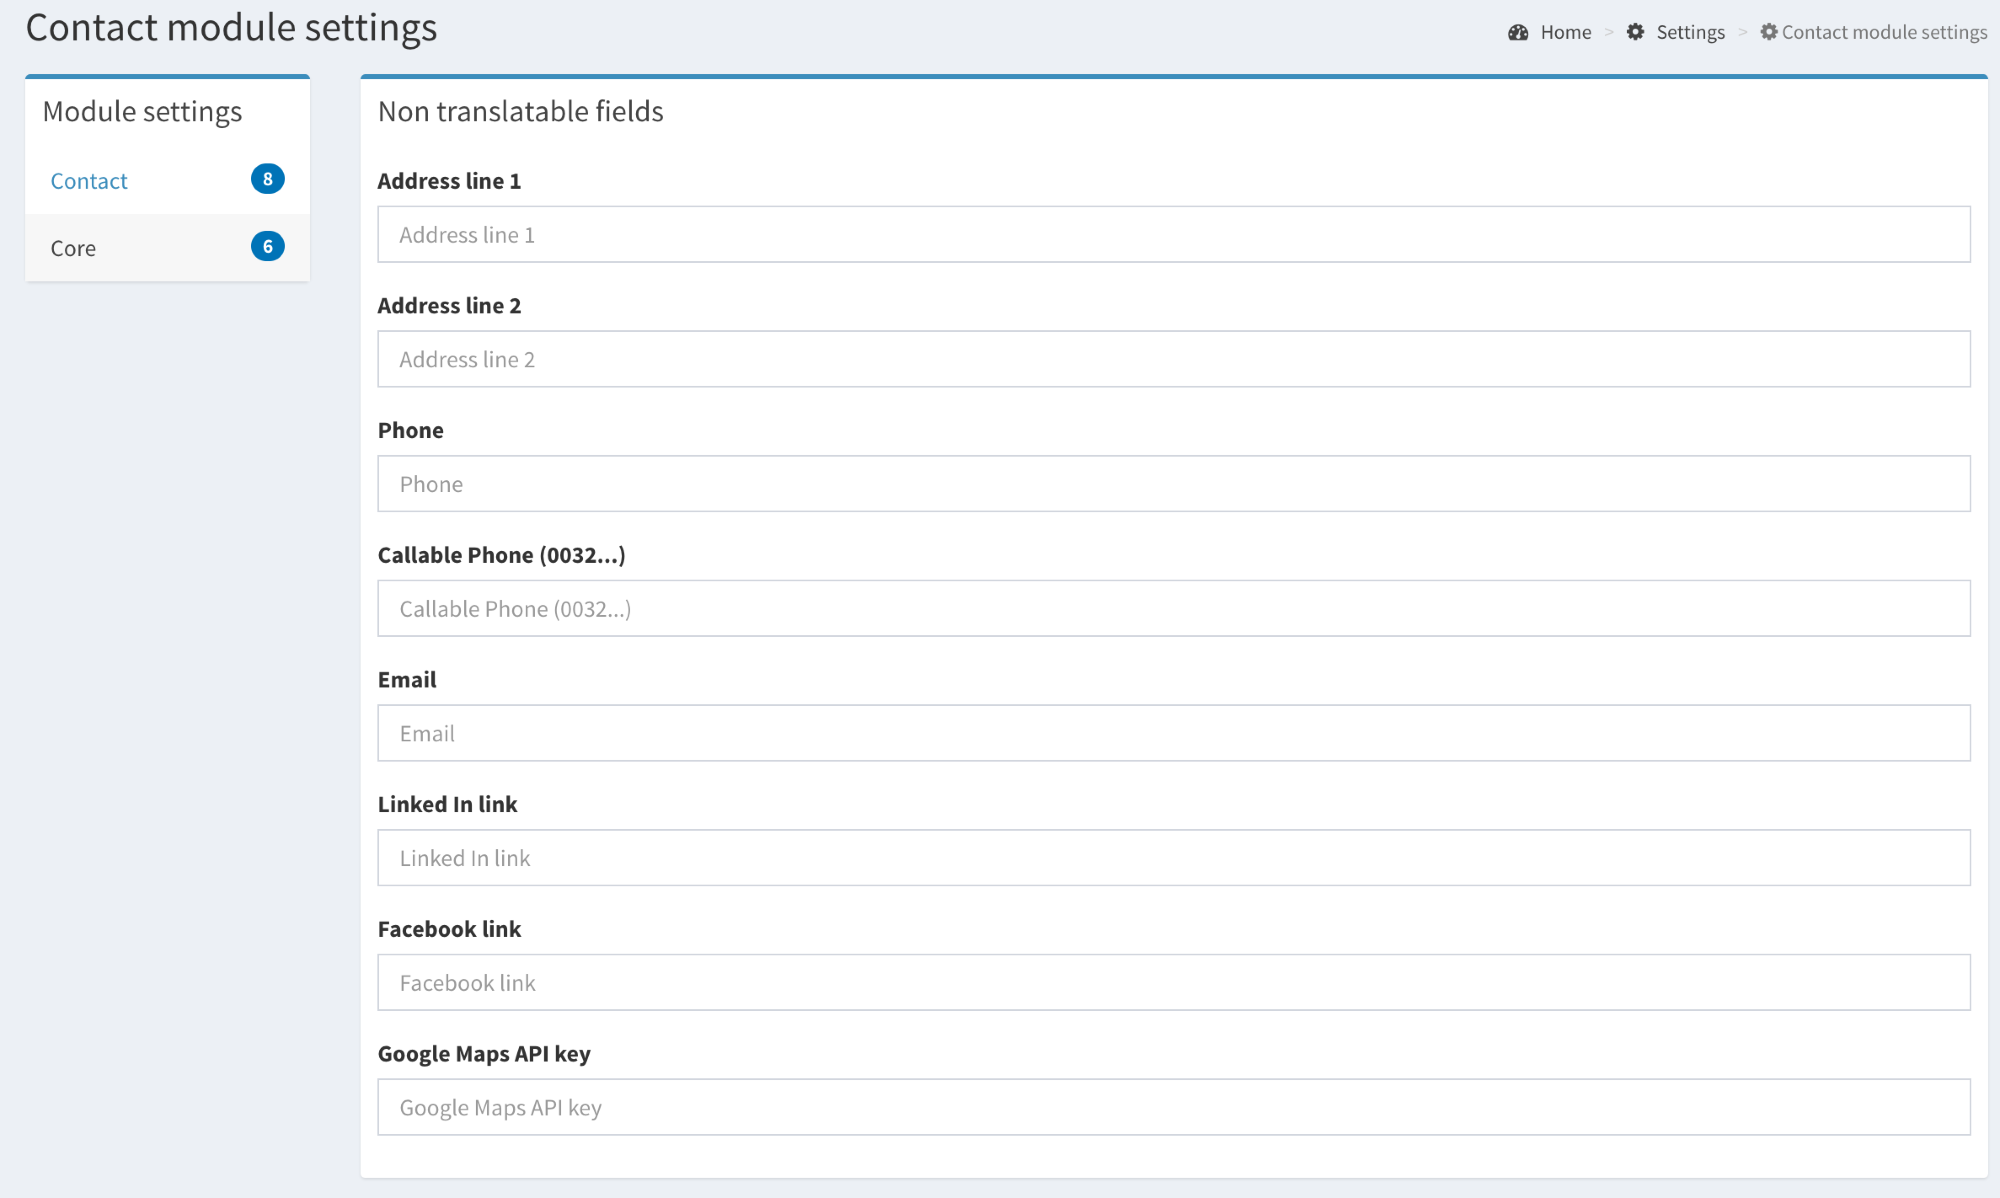Select the Email input field
This screenshot has width=2000, height=1198.
pyautogui.click(x=1173, y=733)
